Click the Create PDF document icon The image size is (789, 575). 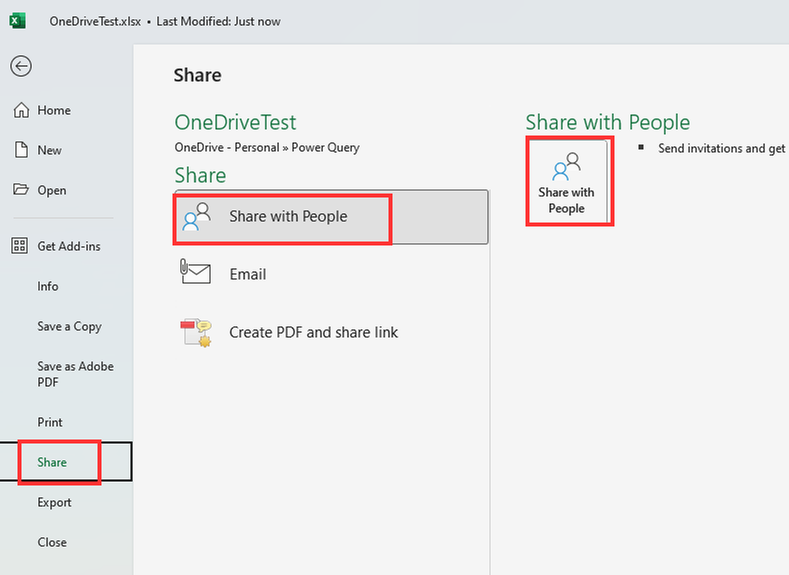[196, 333]
